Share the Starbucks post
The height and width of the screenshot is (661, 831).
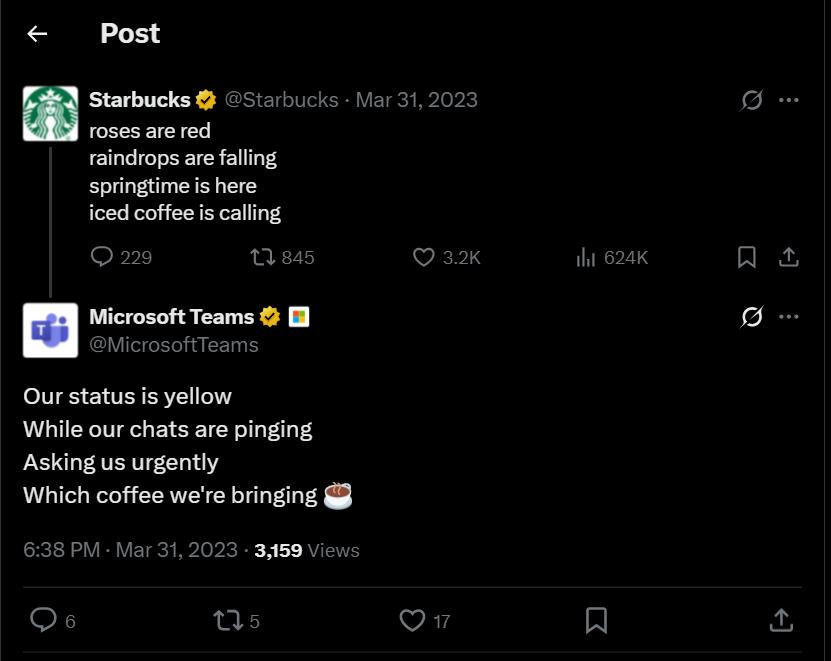coord(789,257)
